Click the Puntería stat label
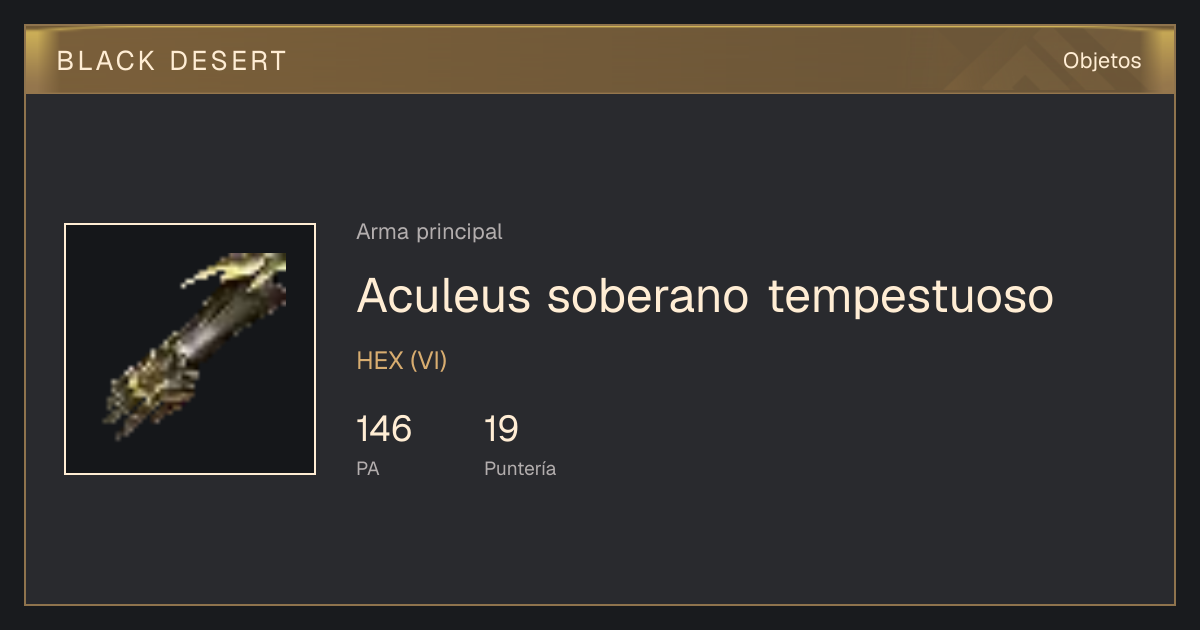This screenshot has height=630, width=1200. coord(520,468)
